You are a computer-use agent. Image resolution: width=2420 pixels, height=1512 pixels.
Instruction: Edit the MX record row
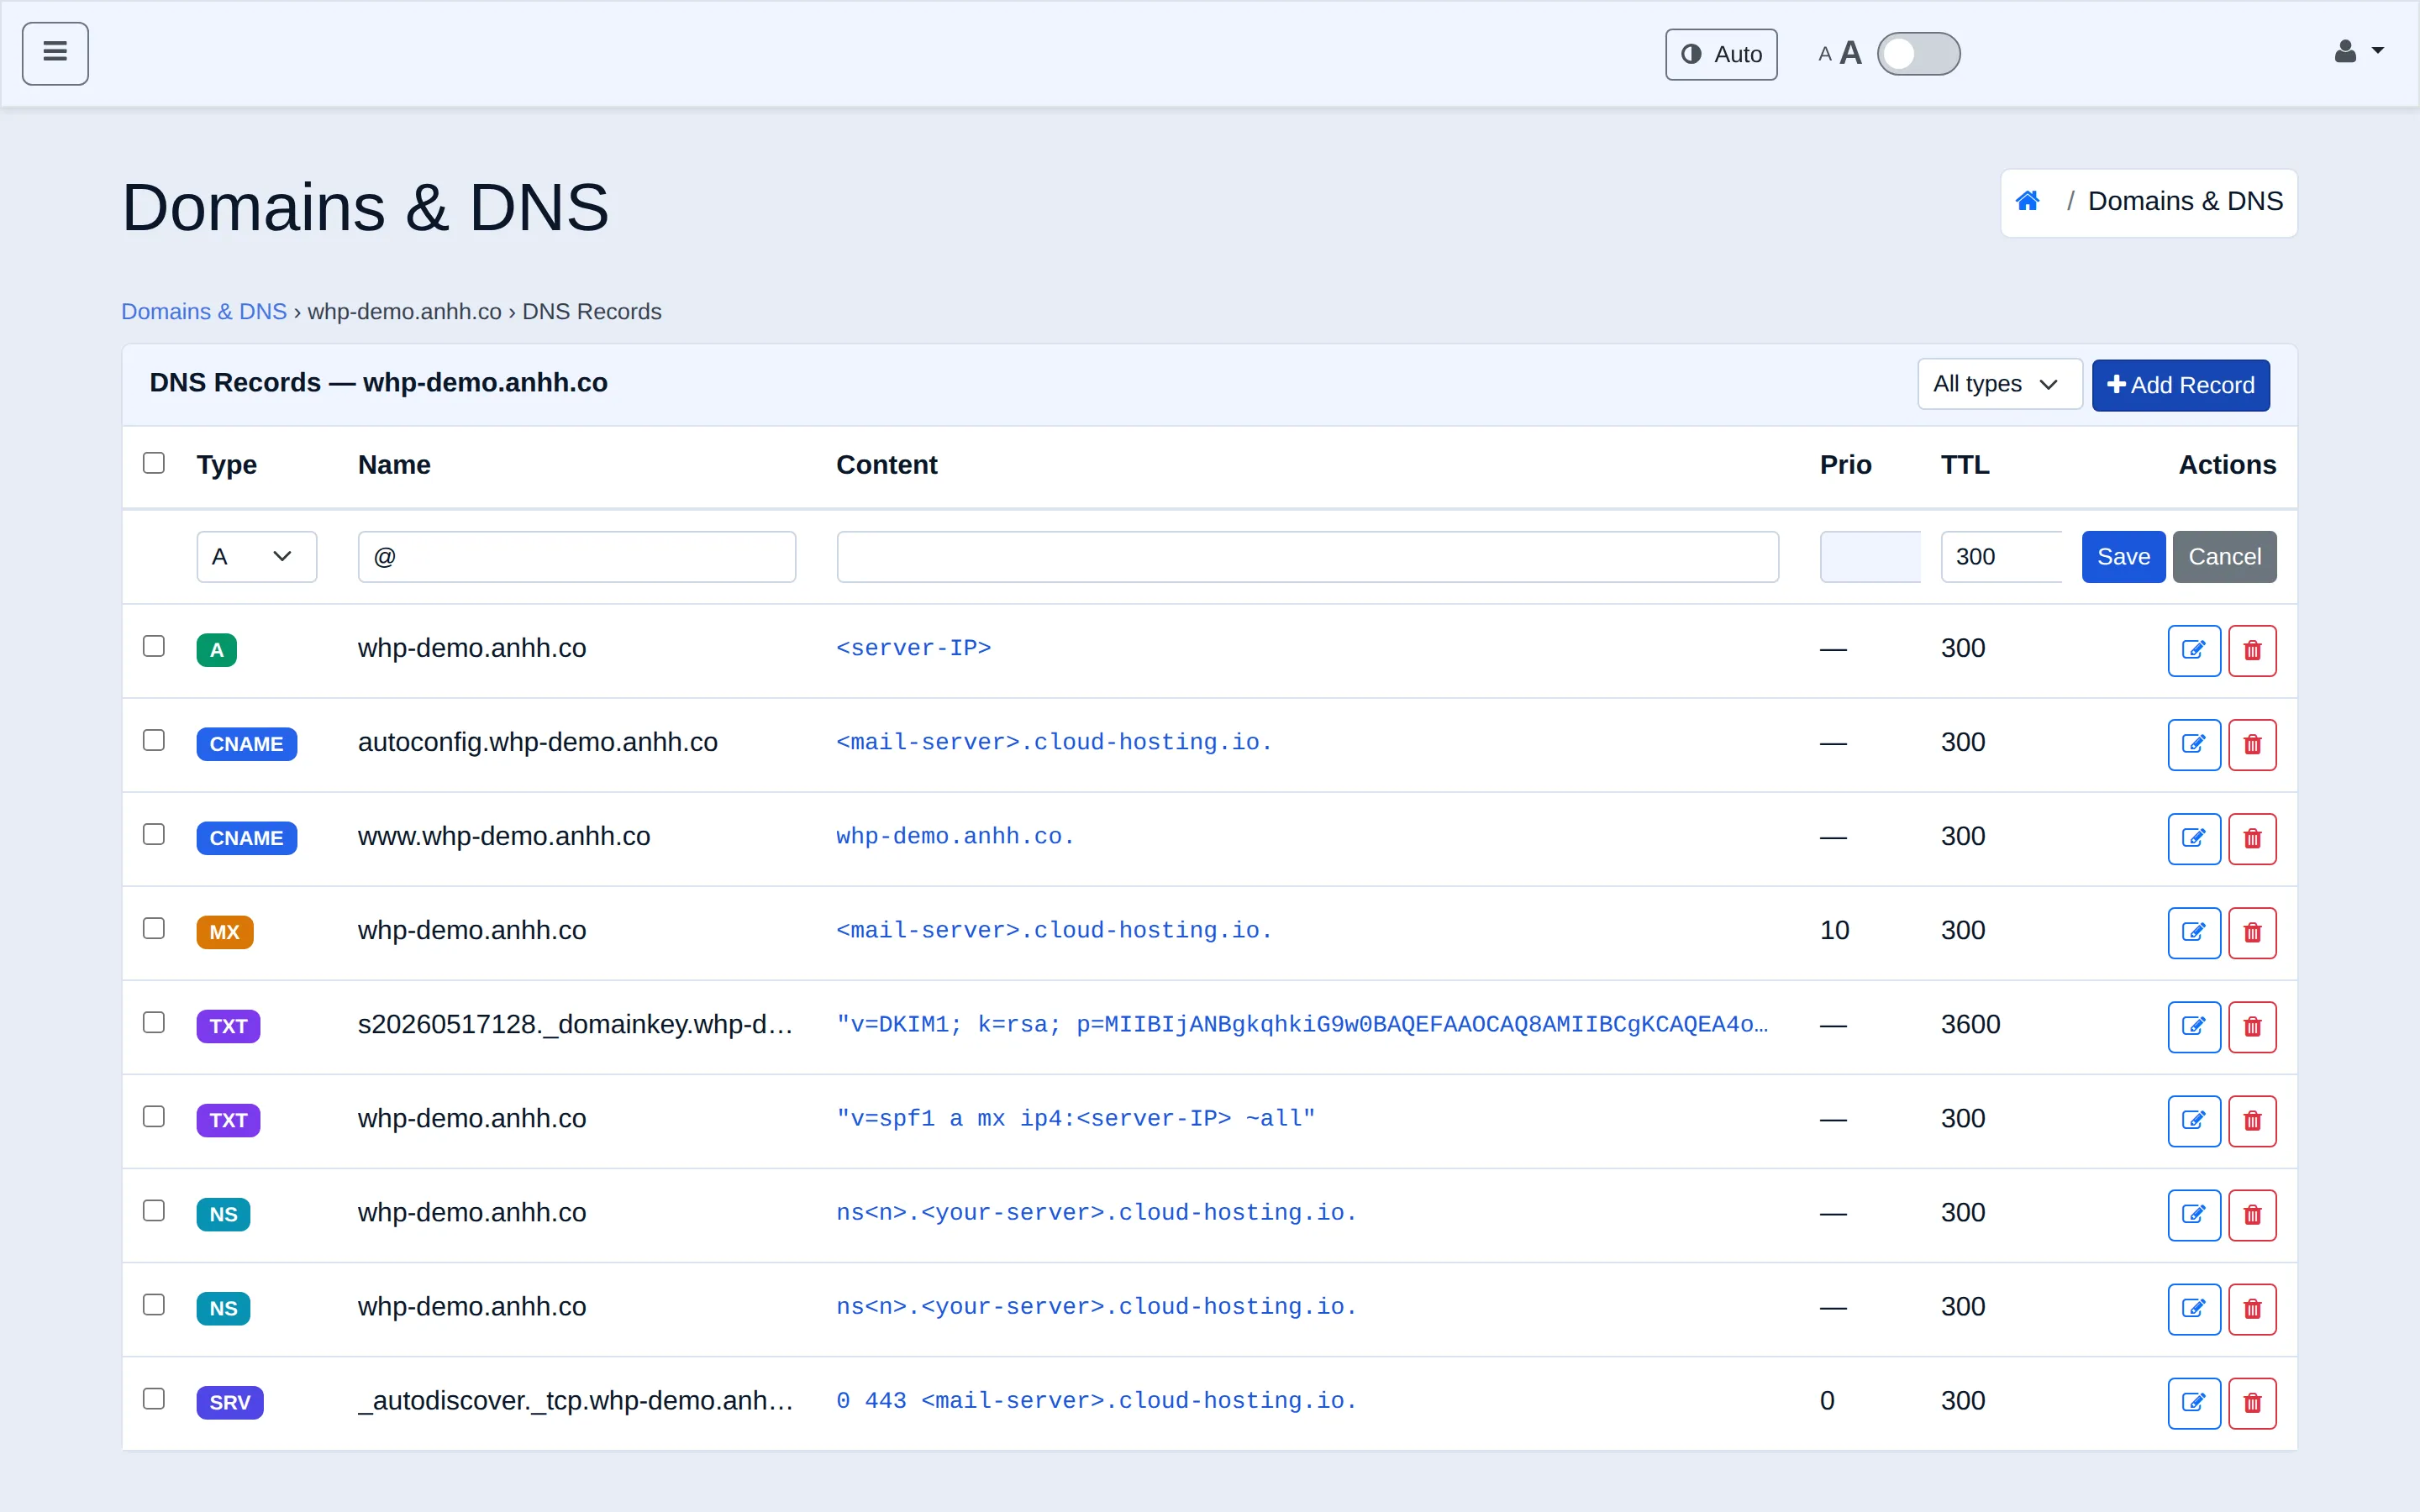tap(2194, 932)
